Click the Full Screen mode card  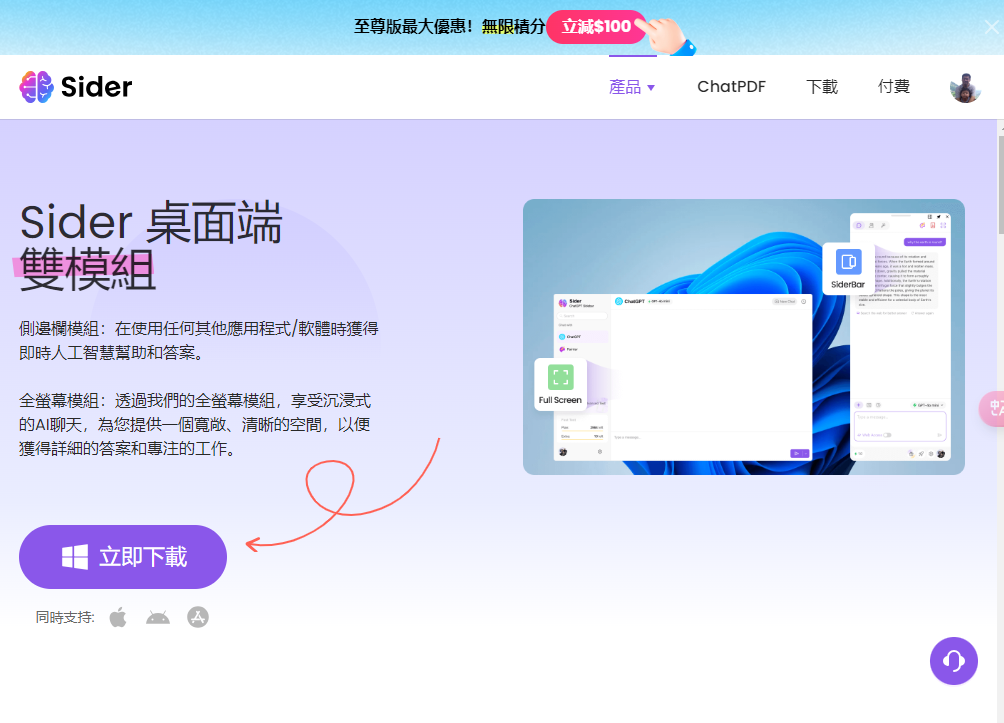pos(560,384)
